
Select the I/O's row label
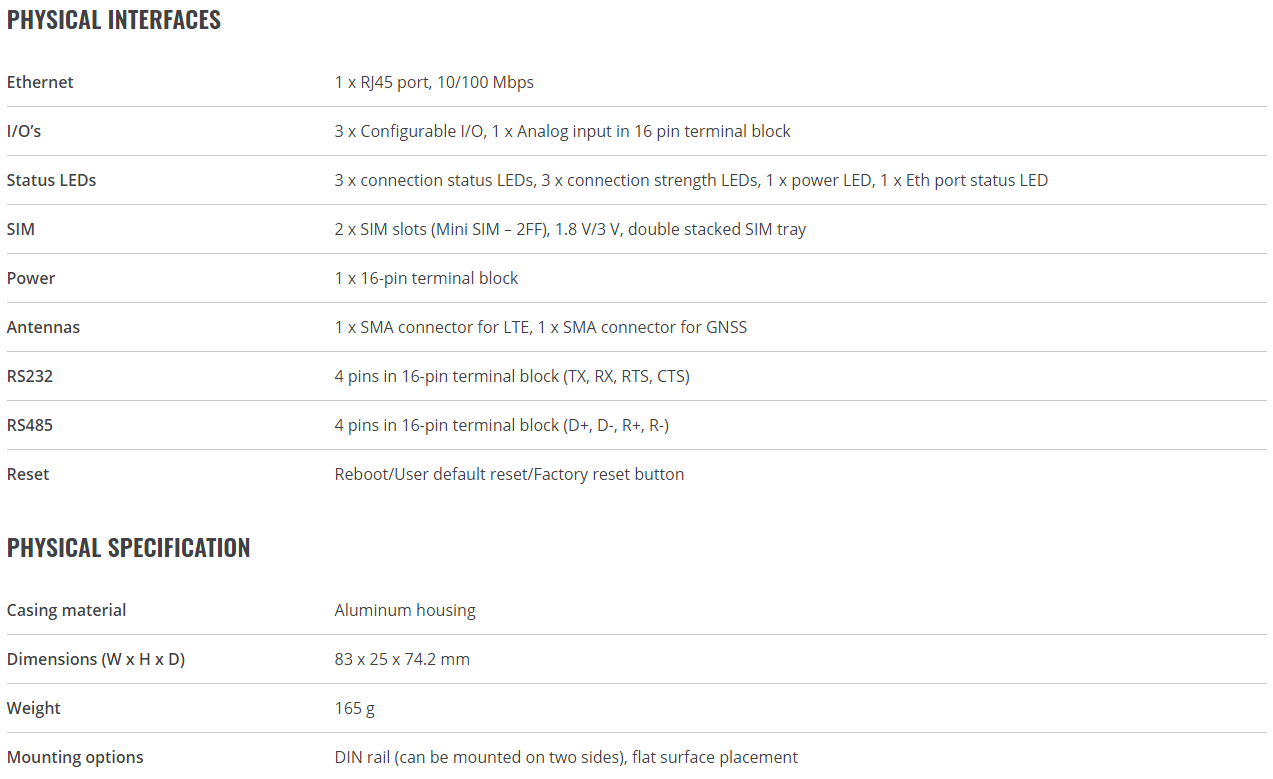click(x=24, y=131)
